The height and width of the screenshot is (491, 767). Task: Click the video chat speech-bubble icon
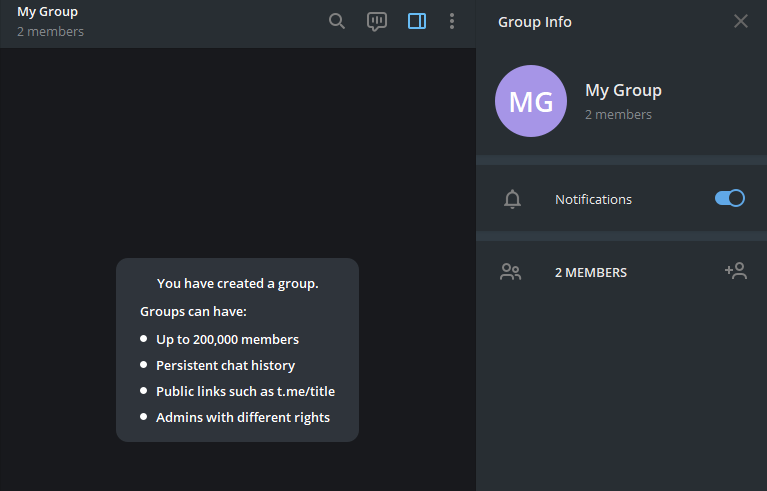click(x=377, y=22)
